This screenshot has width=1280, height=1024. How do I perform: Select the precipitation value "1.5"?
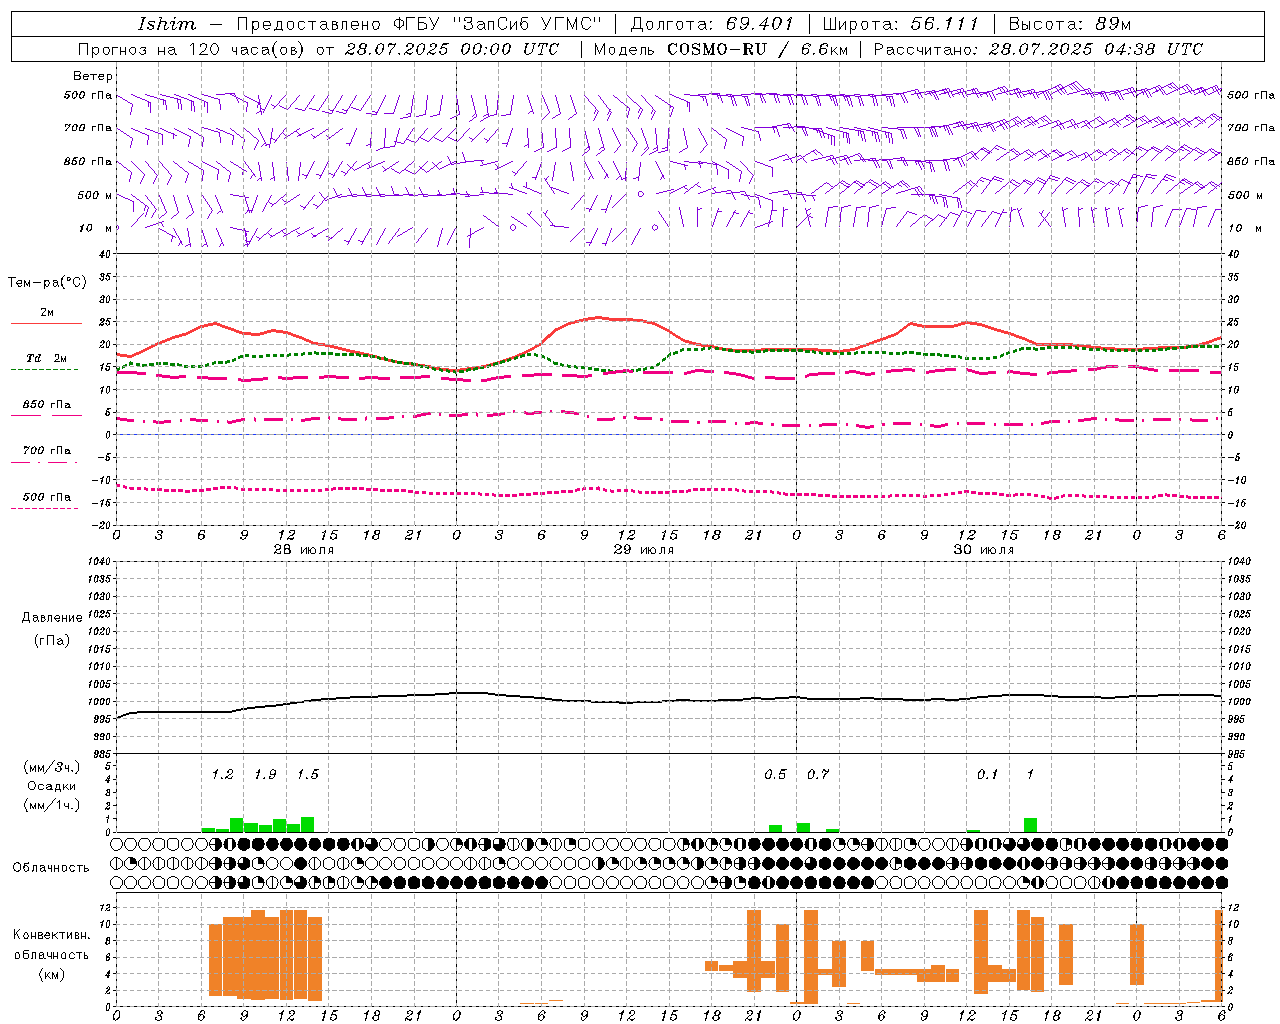coord(307,774)
